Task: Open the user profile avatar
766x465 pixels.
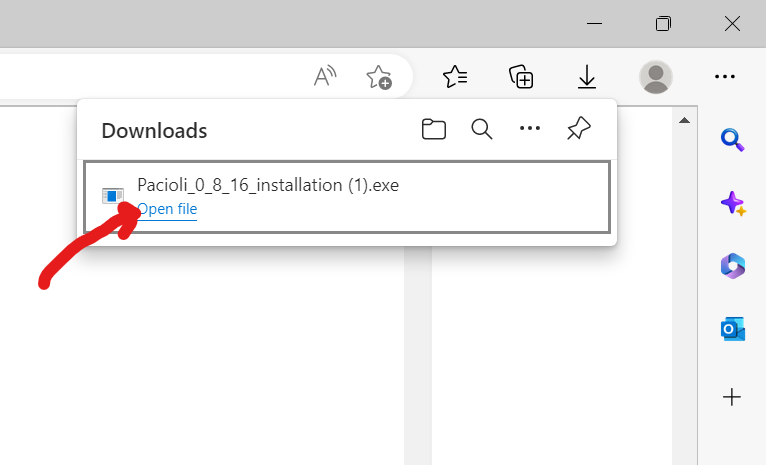Action: coord(655,76)
